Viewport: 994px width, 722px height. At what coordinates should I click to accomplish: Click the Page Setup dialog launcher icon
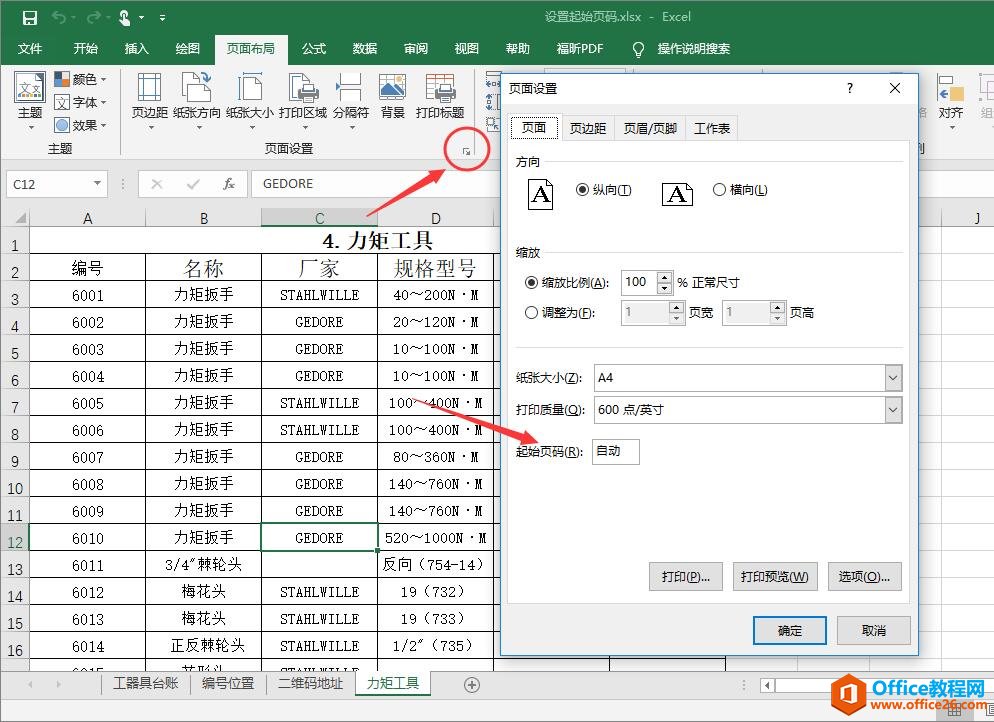coord(467,151)
